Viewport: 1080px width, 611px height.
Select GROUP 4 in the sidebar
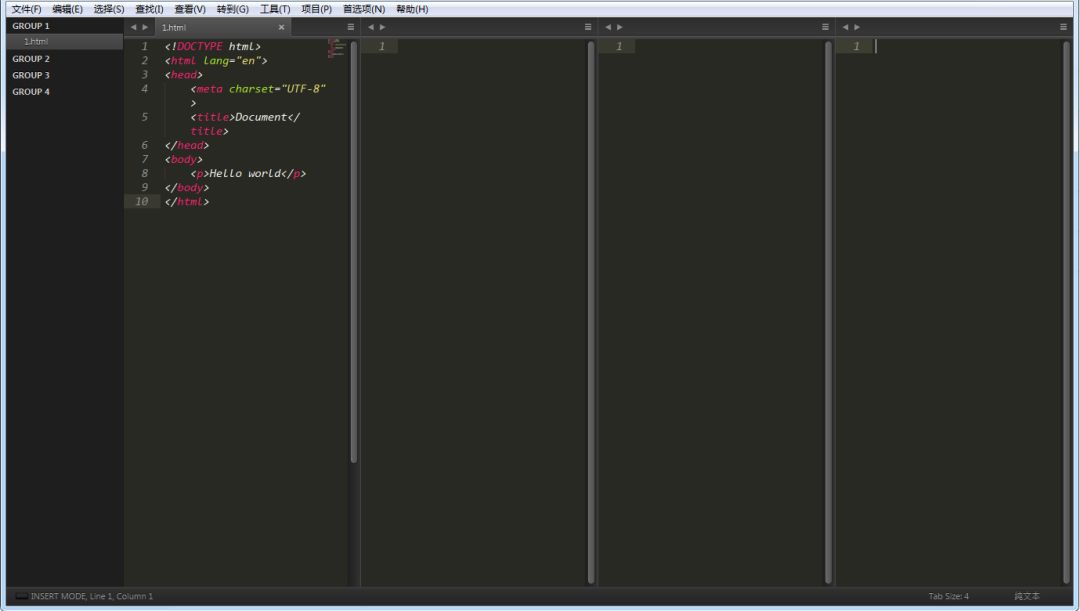(31, 92)
